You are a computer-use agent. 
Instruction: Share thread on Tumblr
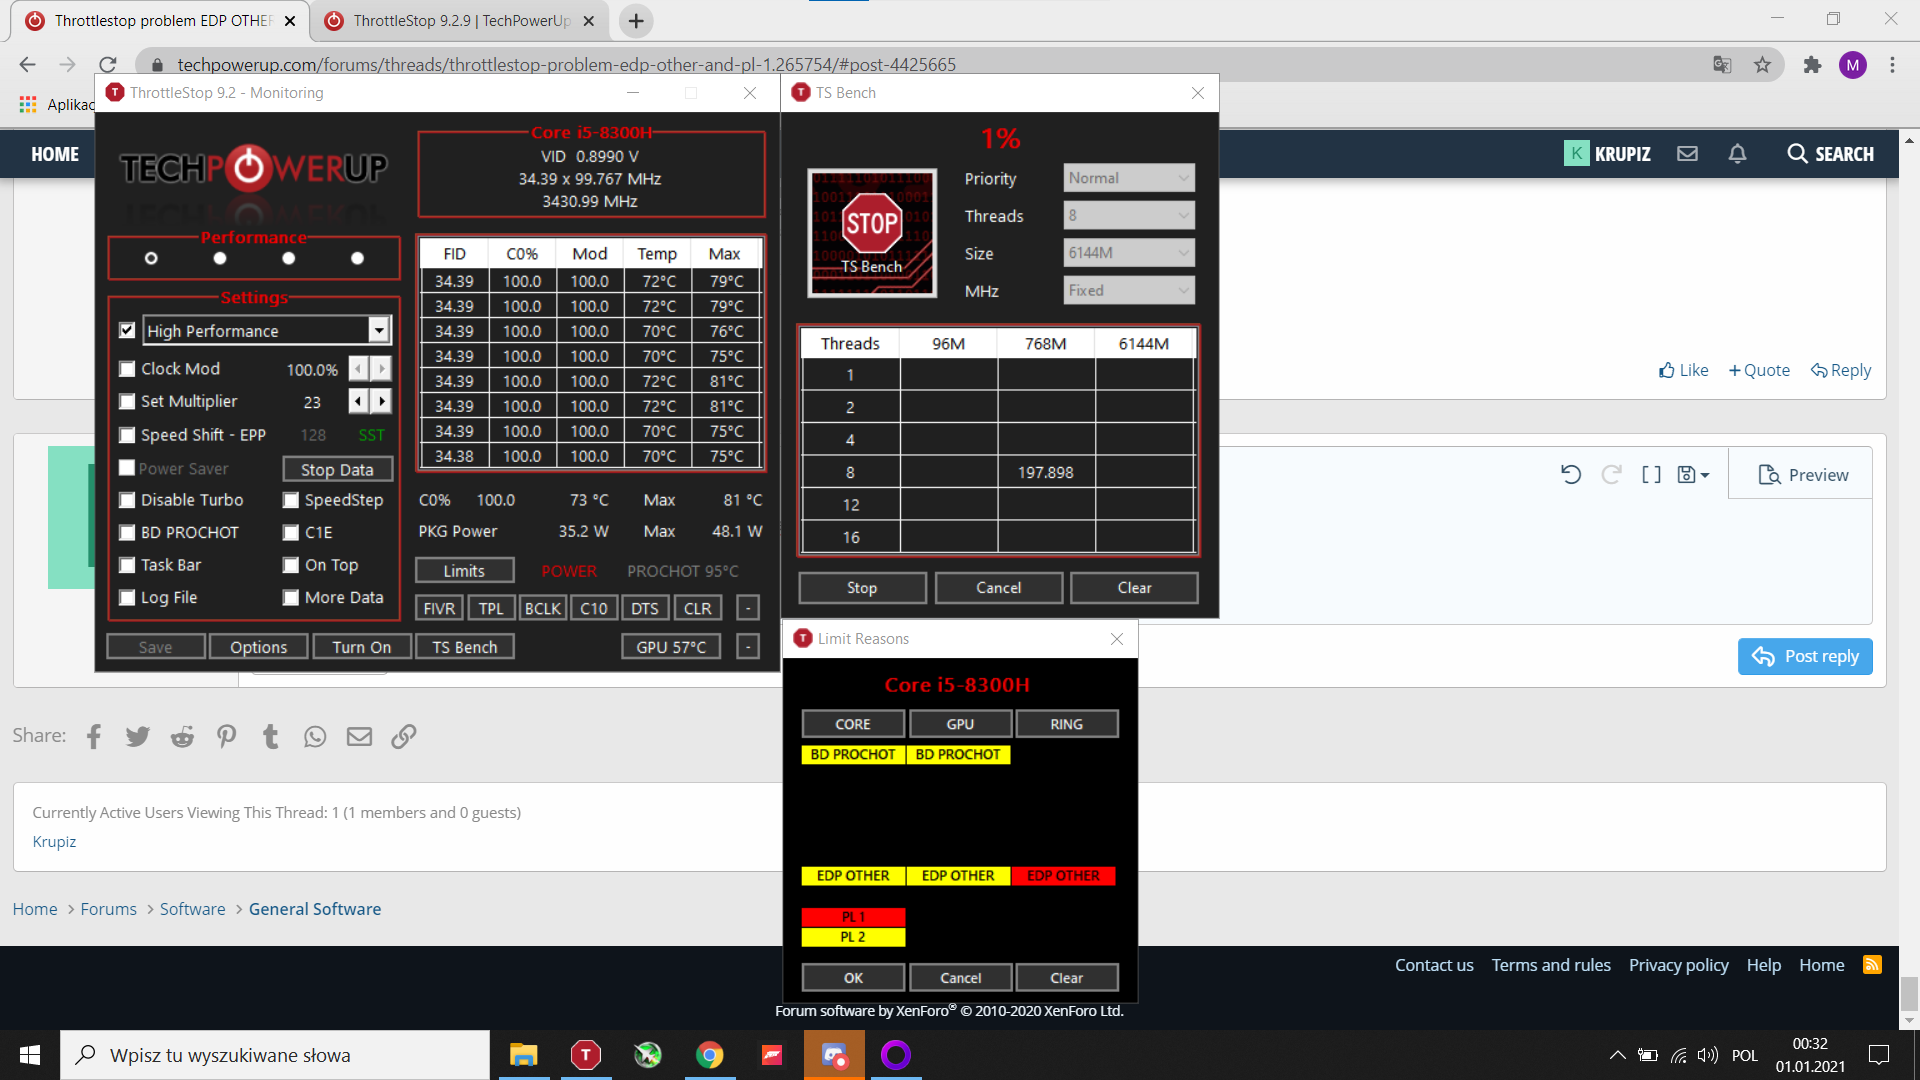point(270,737)
